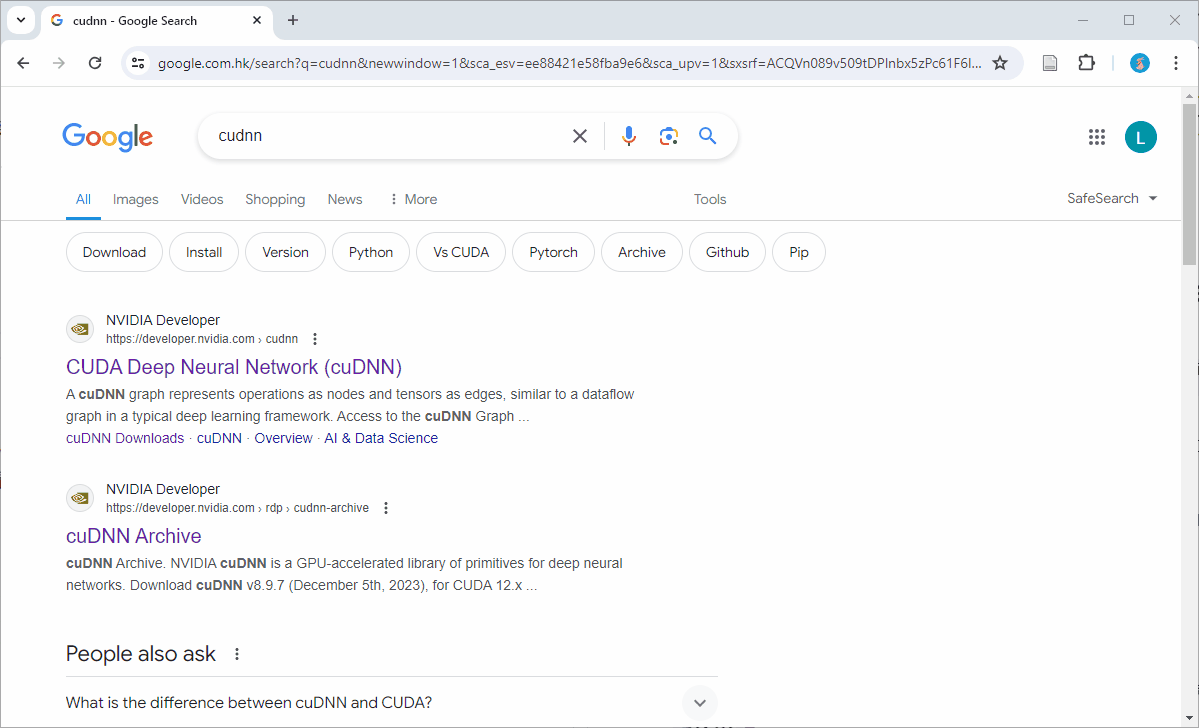Viewport: 1199px width, 728px height.
Task: Switch to the Images tab
Action: [x=135, y=199]
